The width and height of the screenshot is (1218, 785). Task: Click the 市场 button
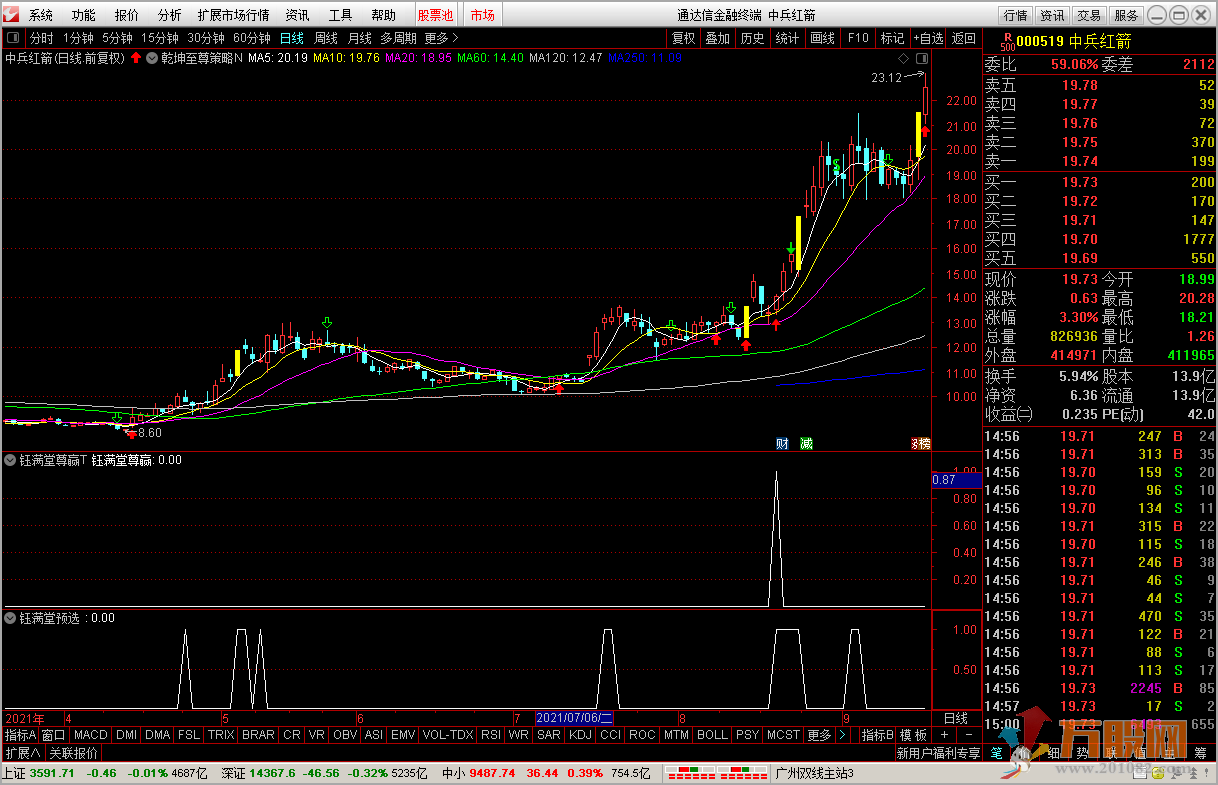pos(483,15)
